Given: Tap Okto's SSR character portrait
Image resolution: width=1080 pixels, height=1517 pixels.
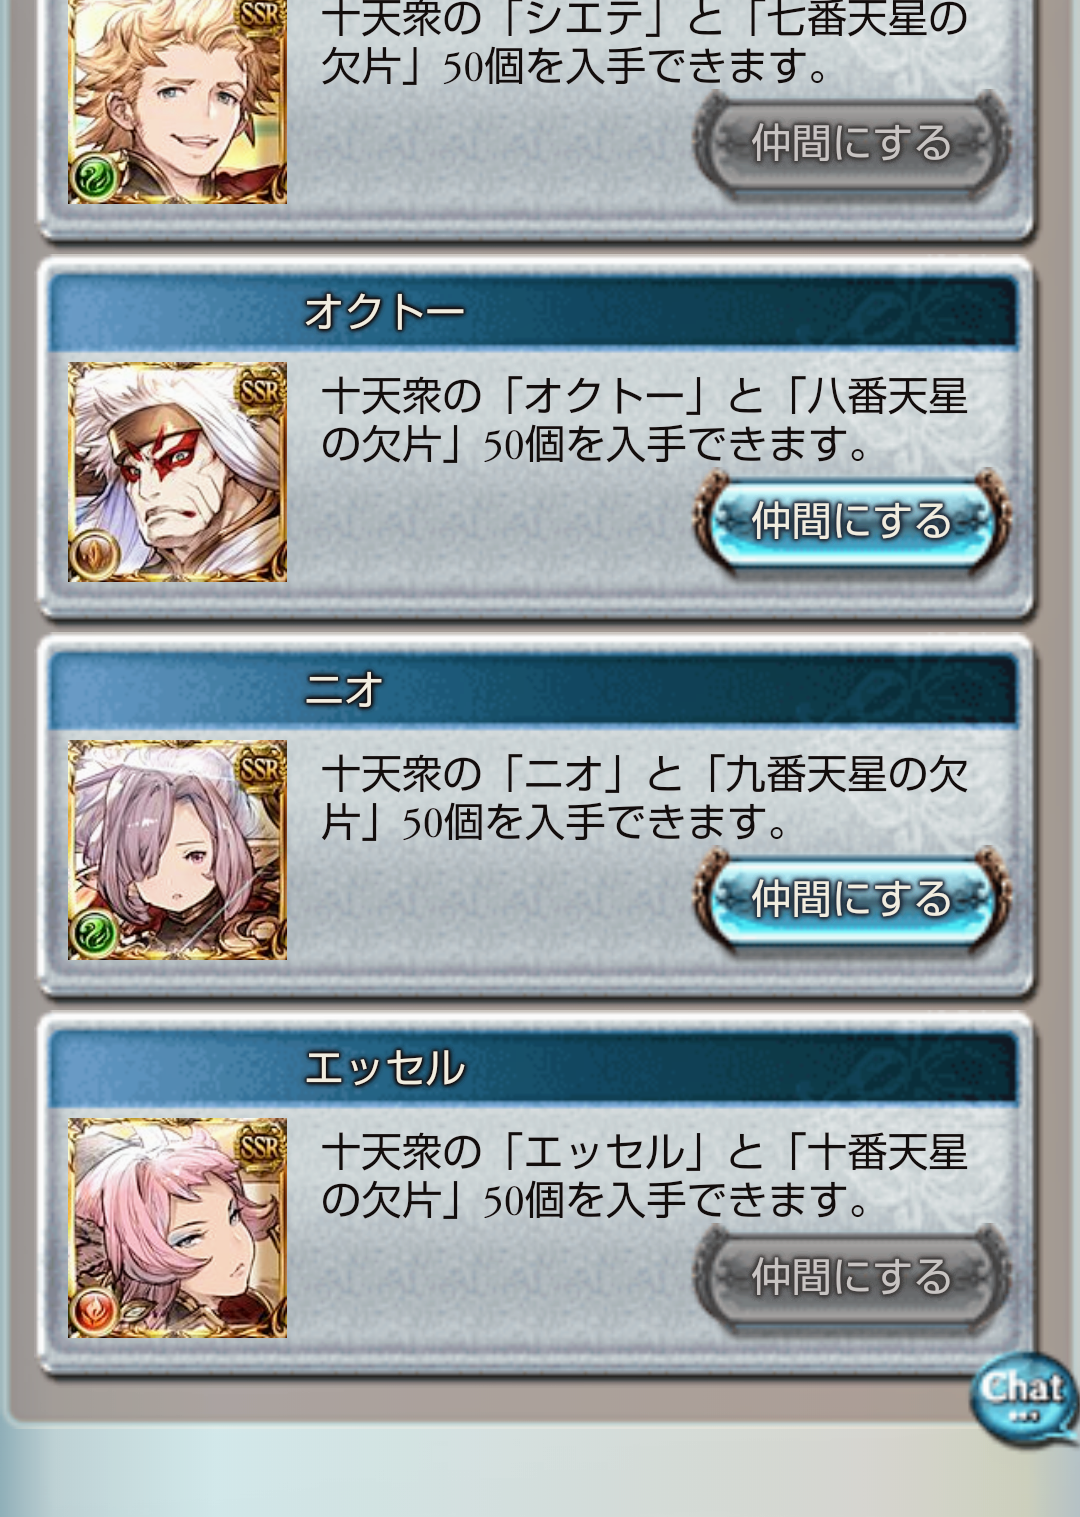Looking at the screenshot, I should [x=177, y=472].
